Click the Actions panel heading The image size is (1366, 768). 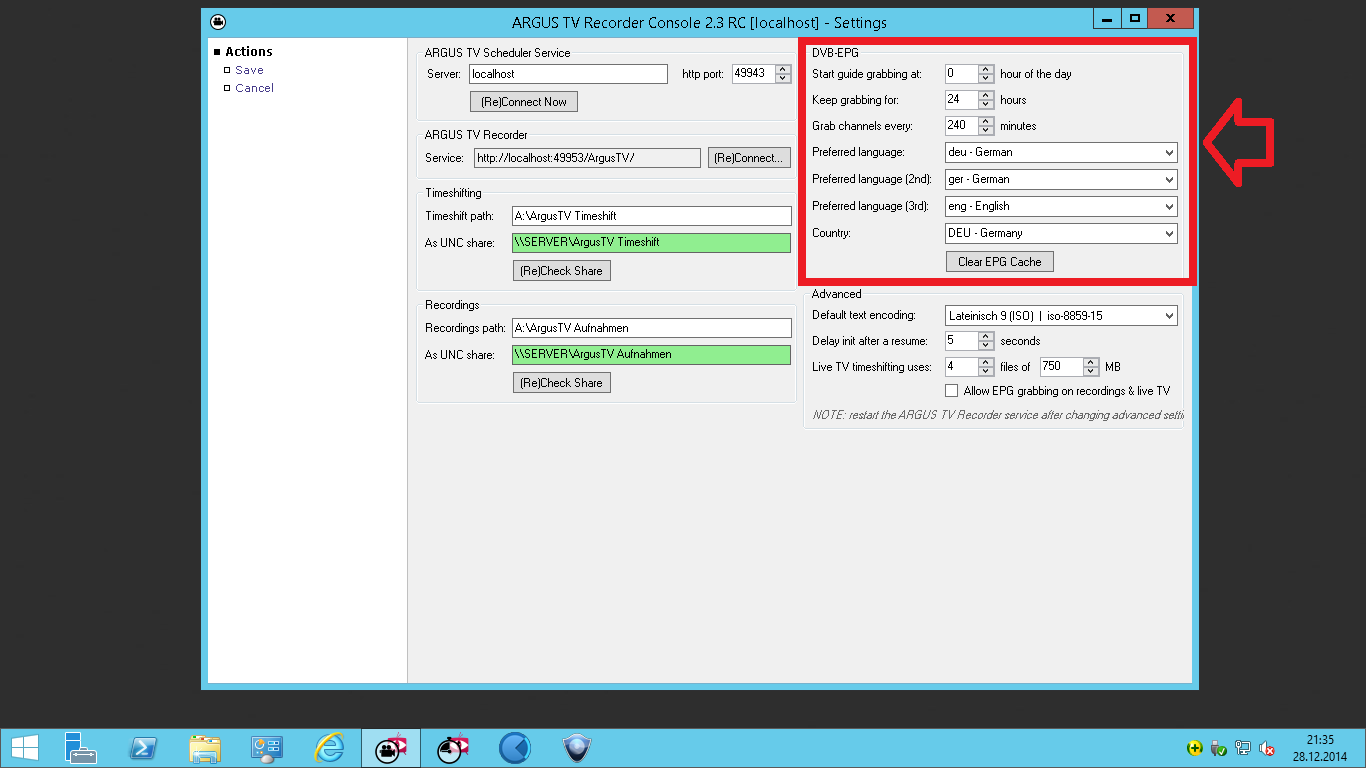[249, 52]
